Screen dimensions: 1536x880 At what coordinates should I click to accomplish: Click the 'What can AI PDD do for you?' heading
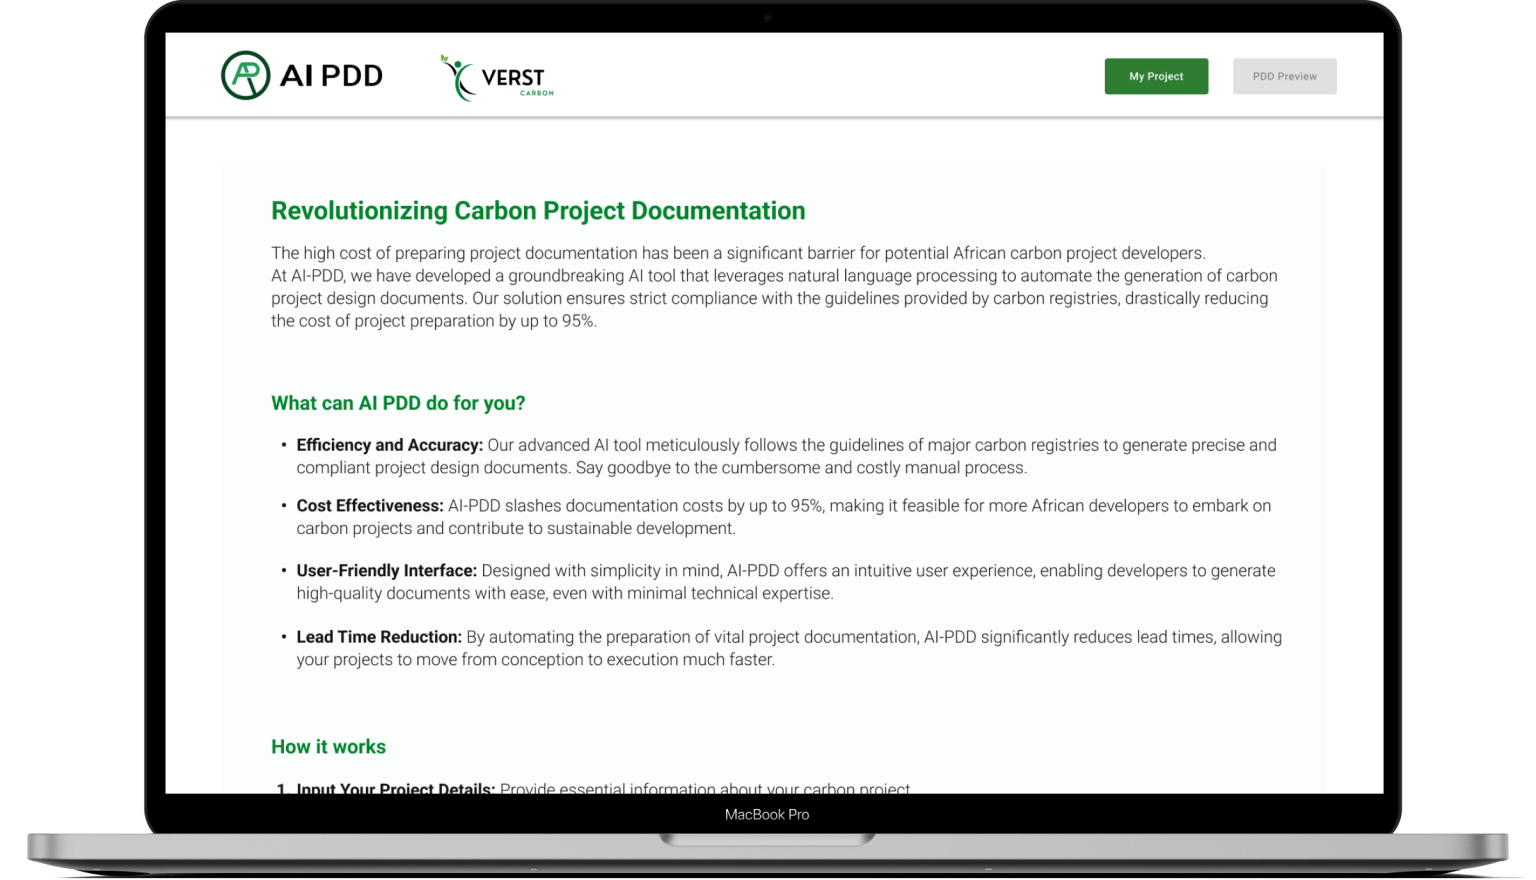[397, 403]
